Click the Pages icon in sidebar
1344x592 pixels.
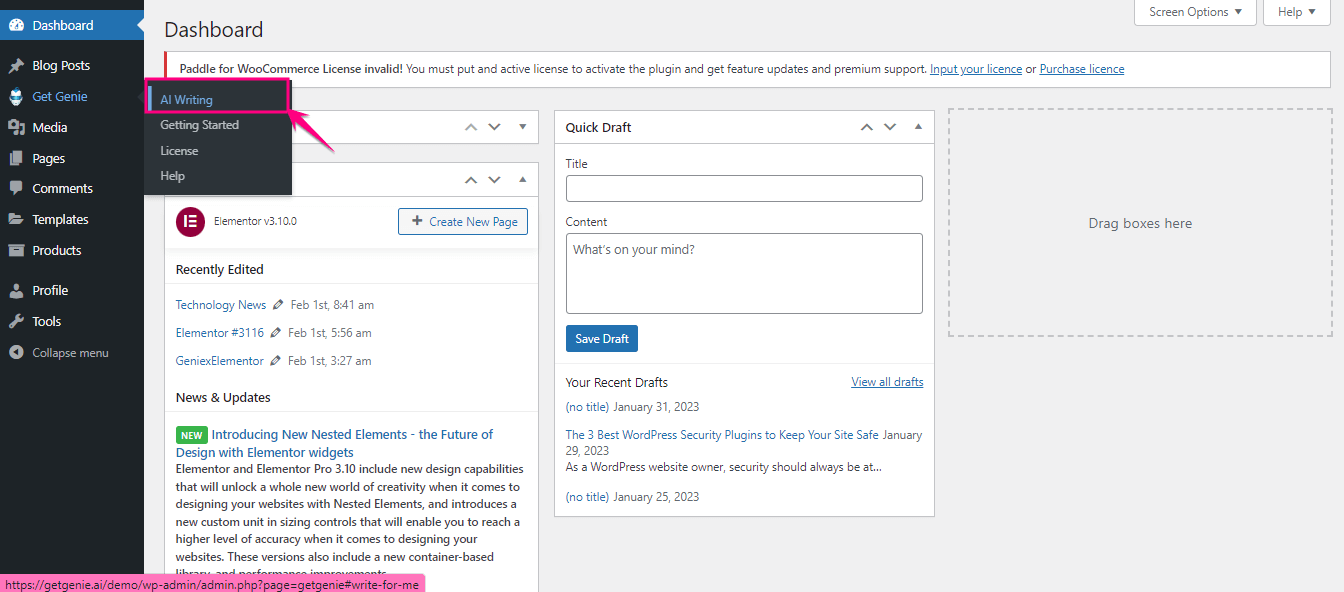[16, 158]
